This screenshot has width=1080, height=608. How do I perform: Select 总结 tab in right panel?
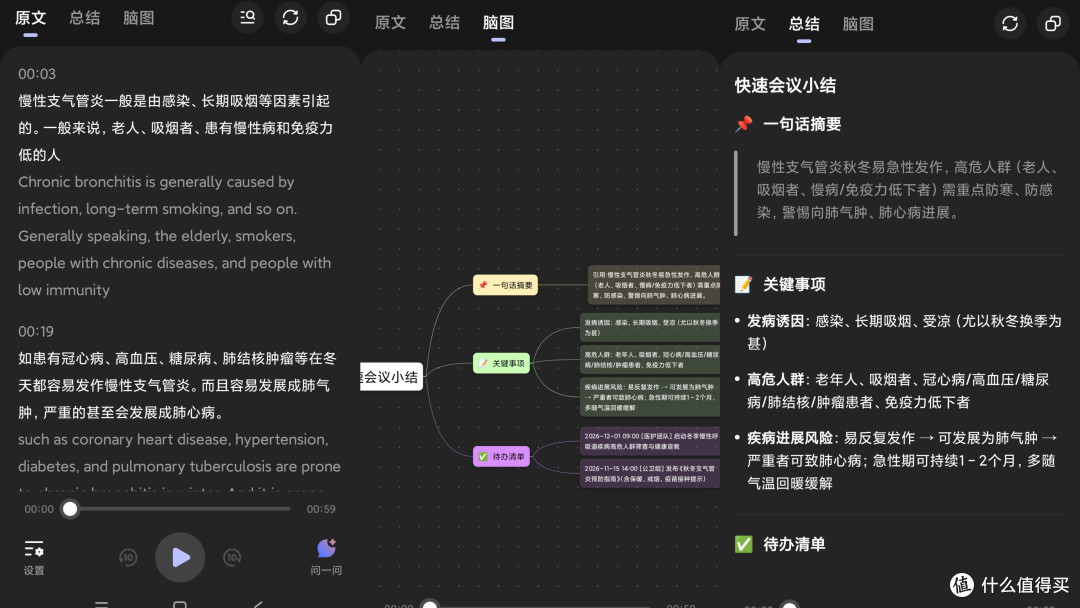tap(804, 24)
